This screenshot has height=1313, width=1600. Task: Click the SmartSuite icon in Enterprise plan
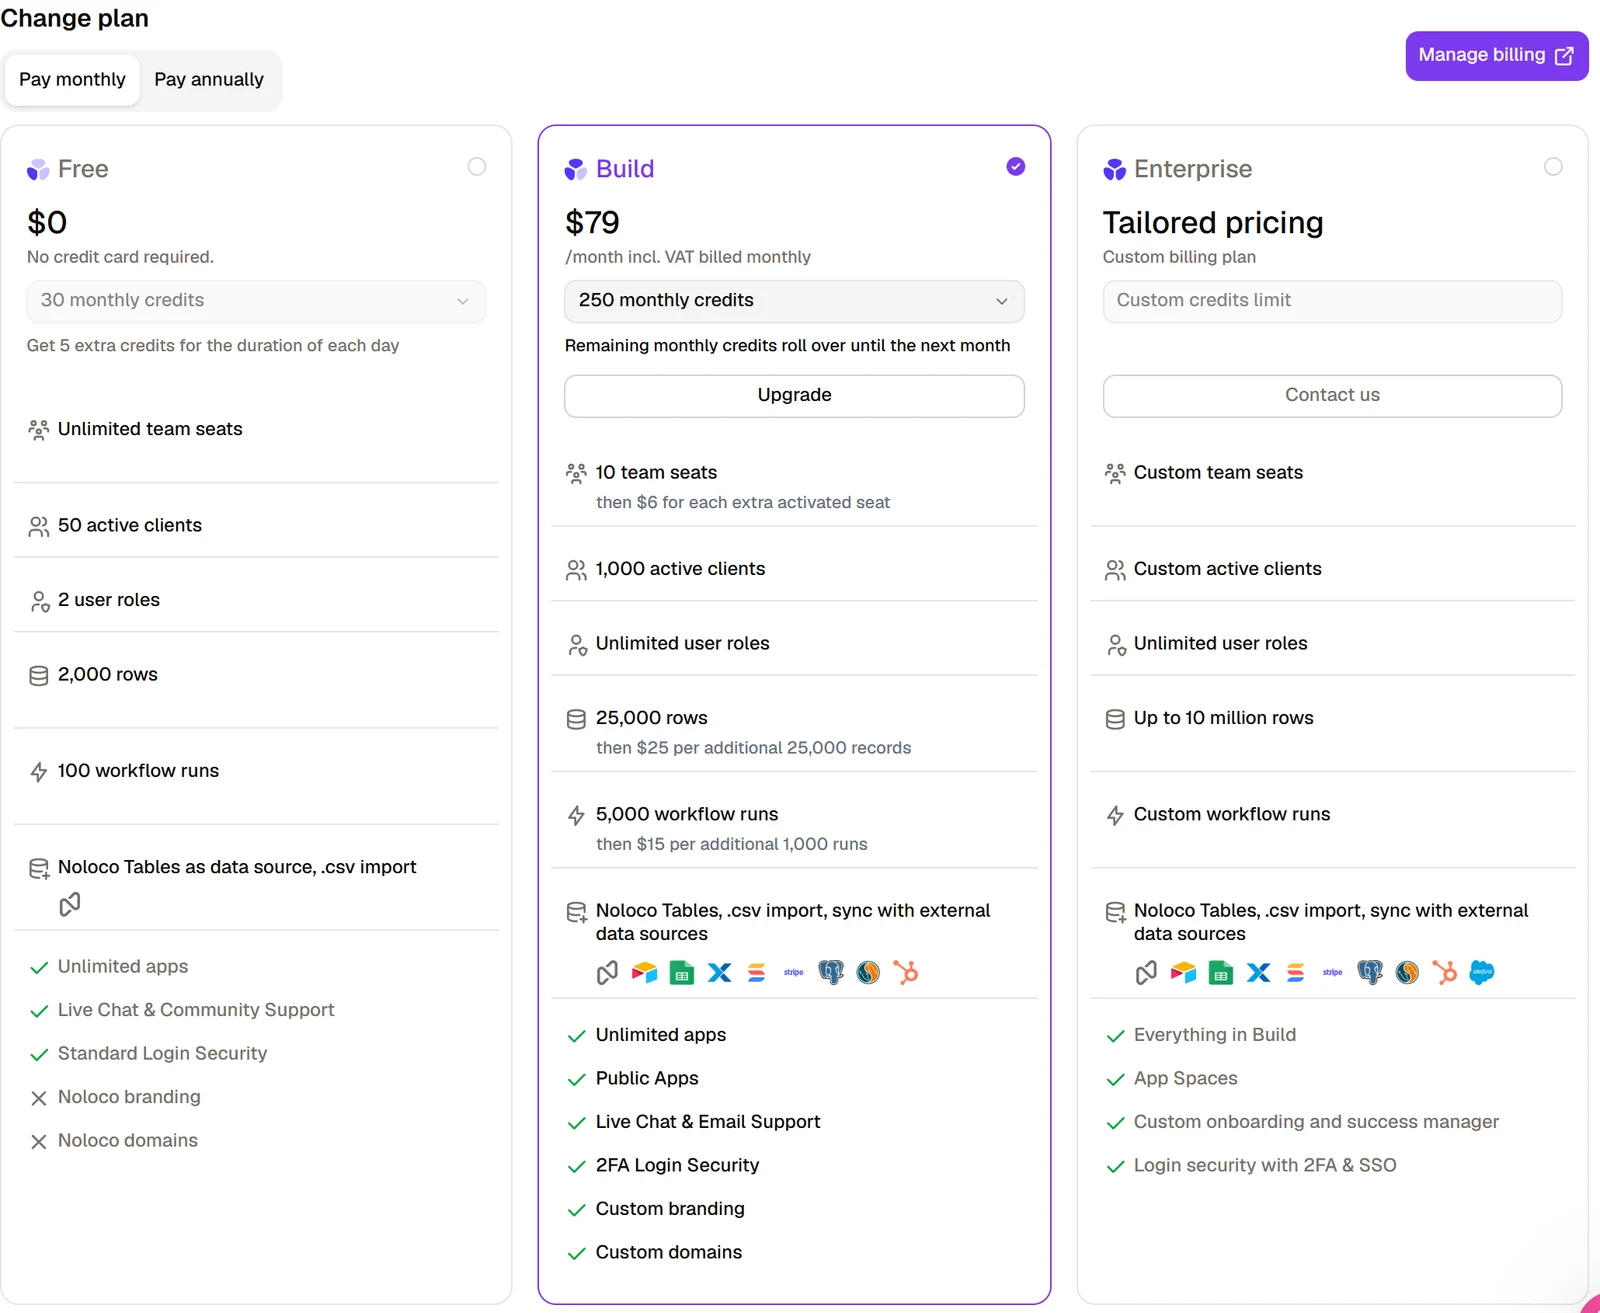coord(1296,972)
